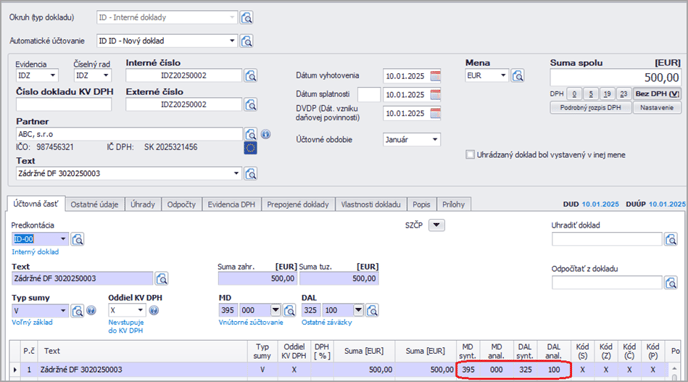
Task: Show partner info icon beside ABC, s.r.o
Action: 265,134
